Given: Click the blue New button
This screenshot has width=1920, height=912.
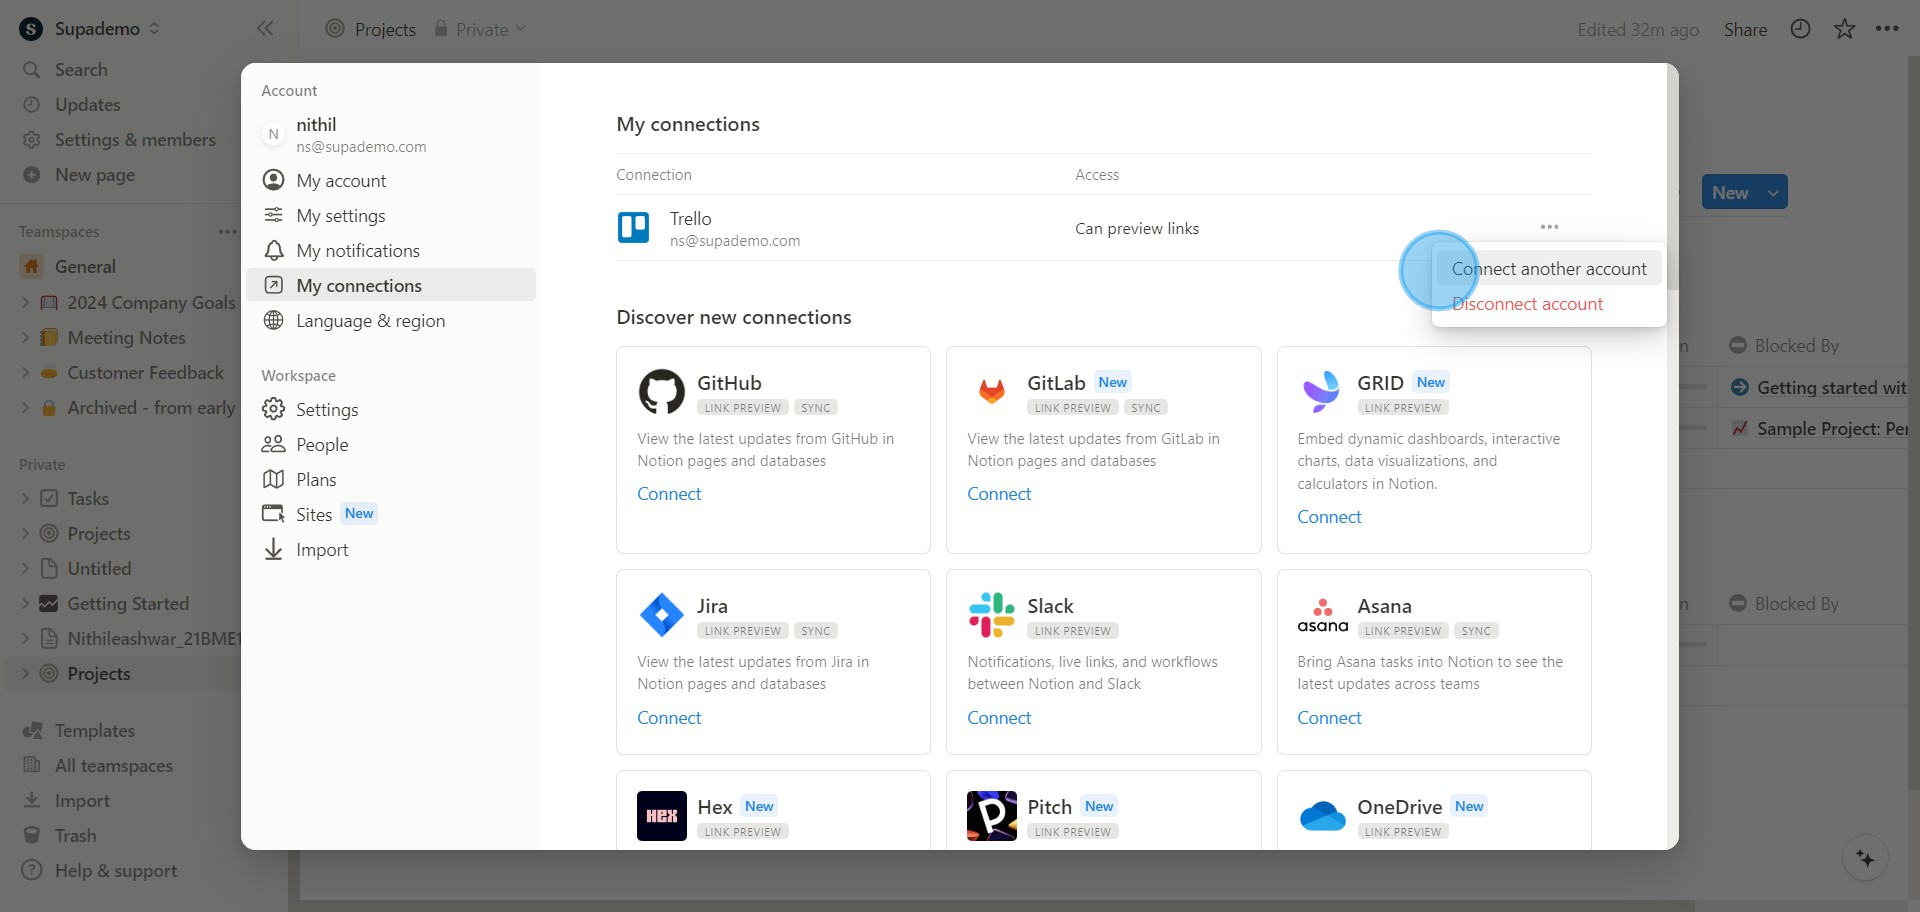Looking at the screenshot, I should (x=1730, y=192).
